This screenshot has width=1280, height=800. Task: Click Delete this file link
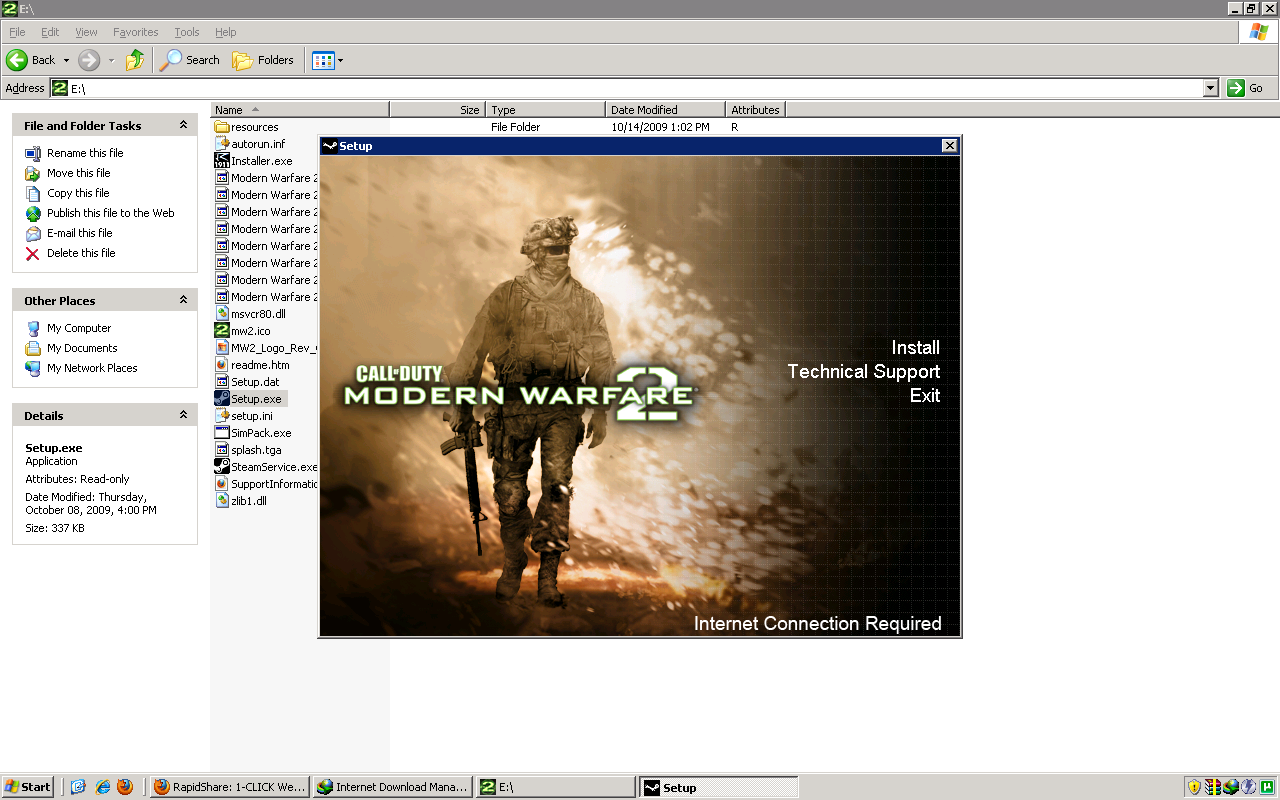[x=81, y=253]
